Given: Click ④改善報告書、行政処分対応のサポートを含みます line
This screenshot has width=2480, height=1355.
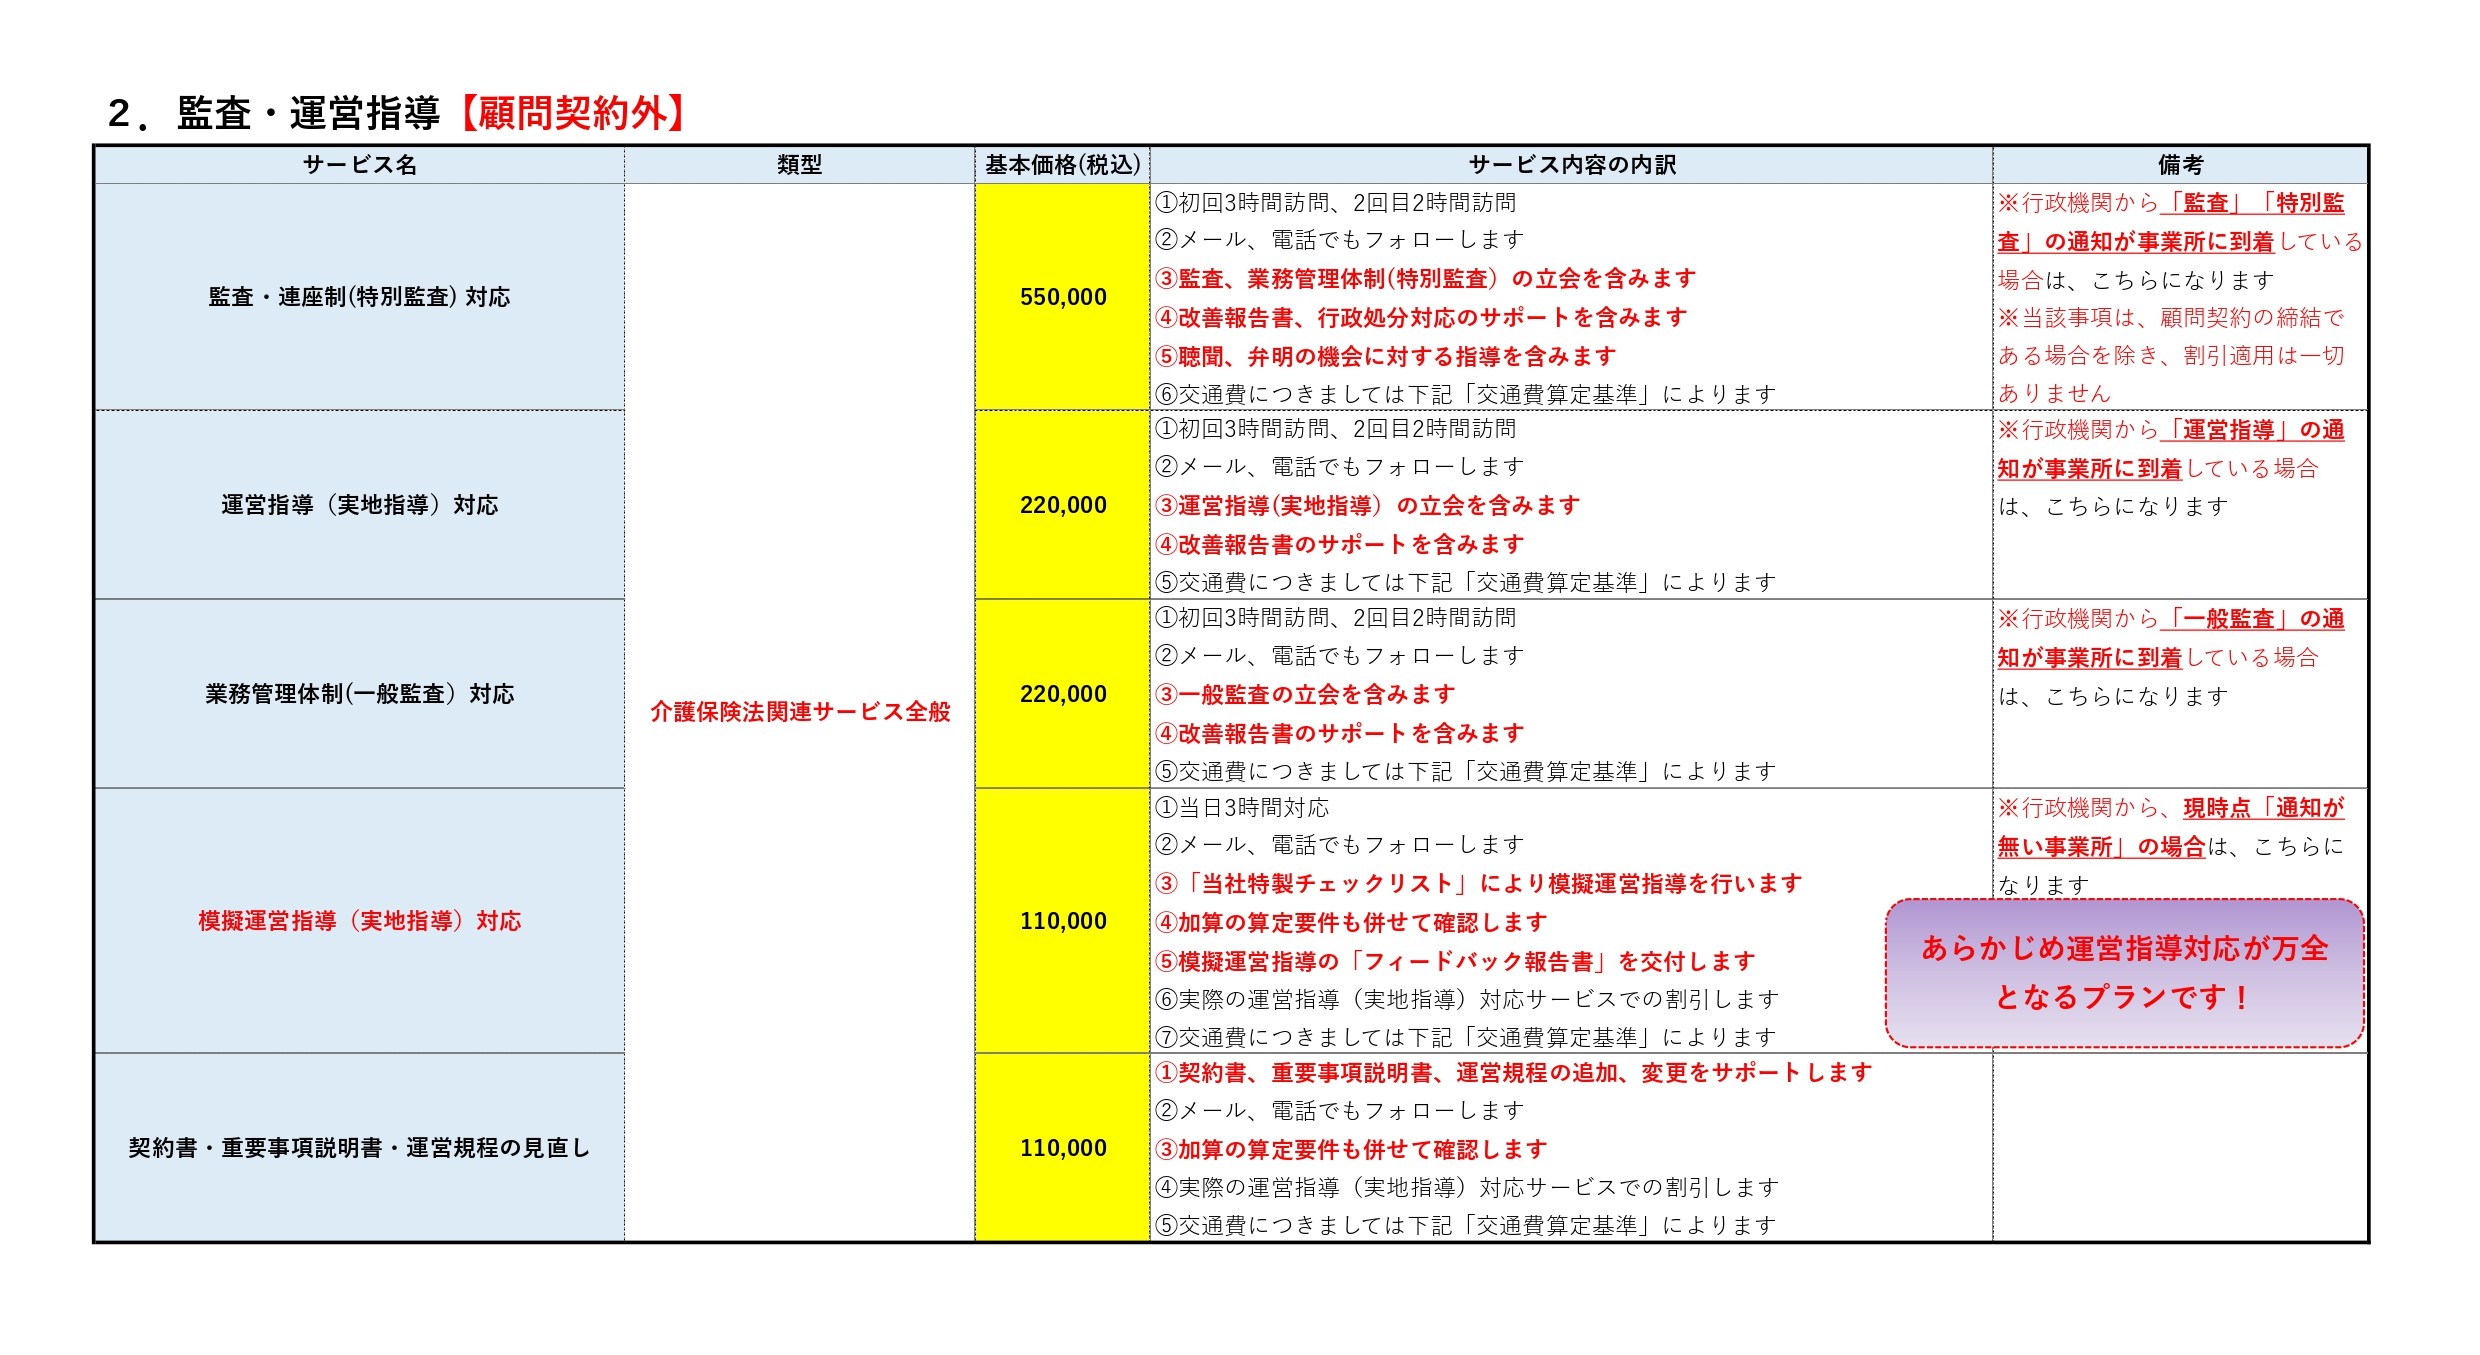Looking at the screenshot, I should pos(1421,318).
